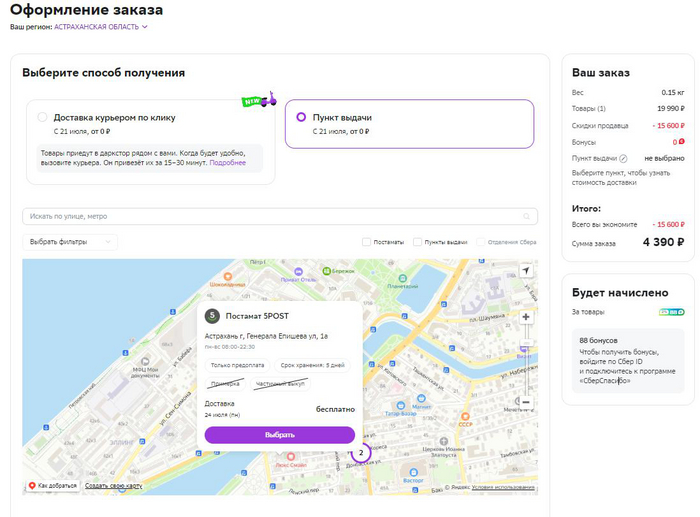Select Пункт выдачи radio option
Image resolution: width=700 pixels, height=517 pixels.
[x=301, y=117]
